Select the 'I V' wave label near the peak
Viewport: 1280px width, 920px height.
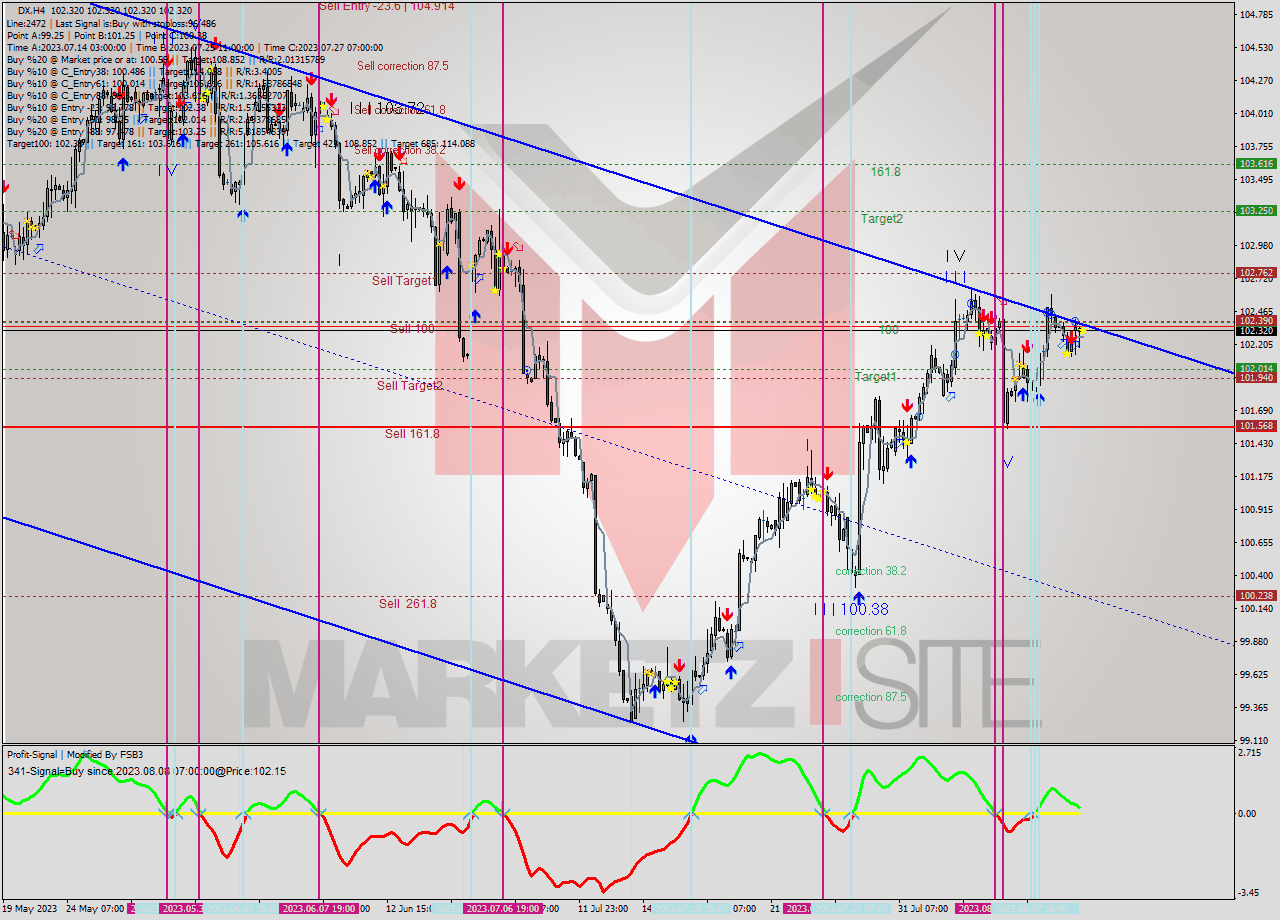coord(956,256)
